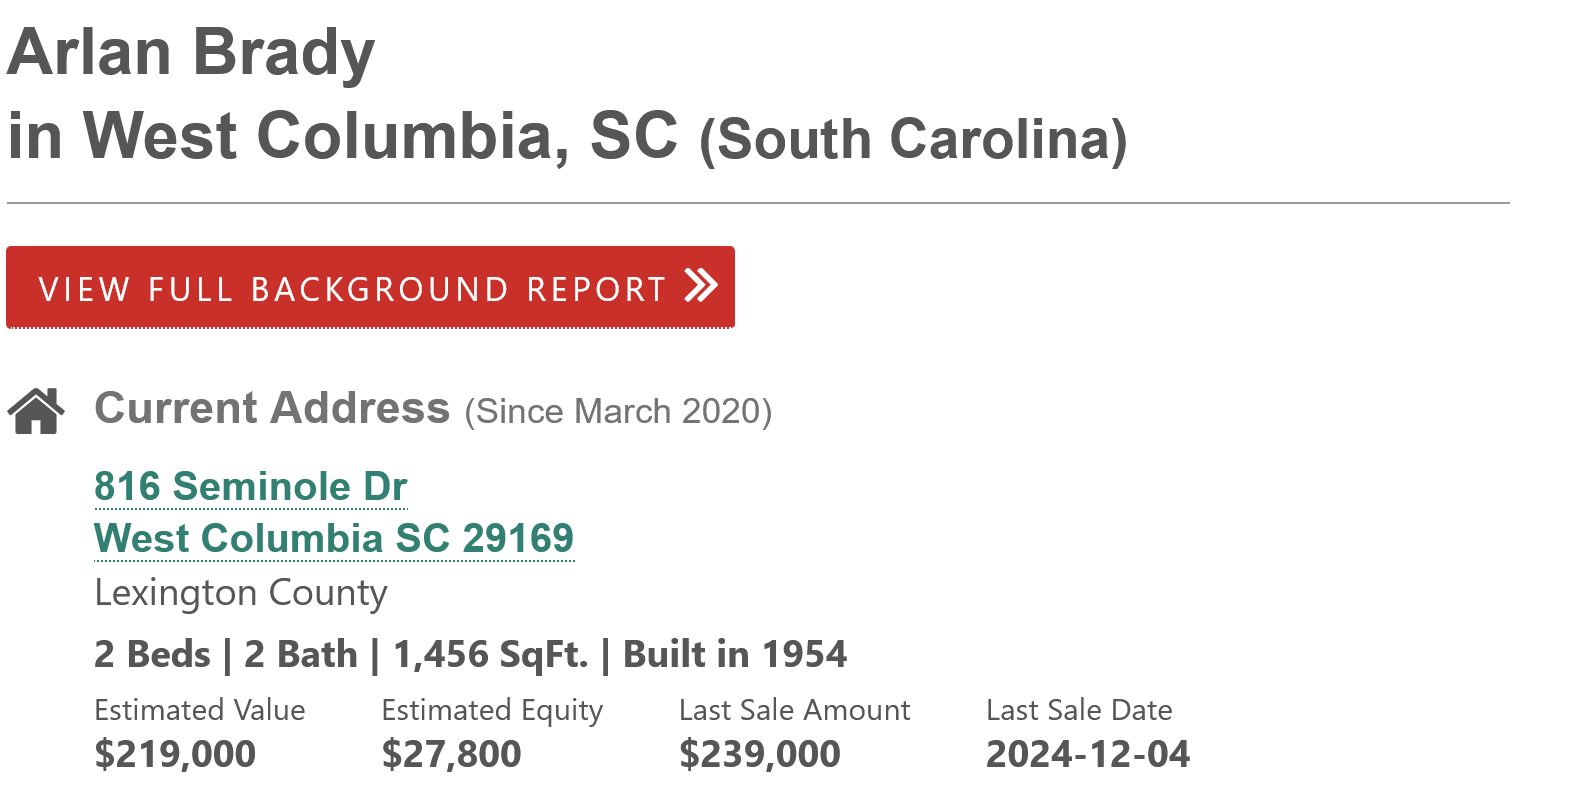Image resolution: width=1577 pixels, height=802 pixels.
Task: Open the 816 Seminole Dr address link
Action: pos(250,487)
